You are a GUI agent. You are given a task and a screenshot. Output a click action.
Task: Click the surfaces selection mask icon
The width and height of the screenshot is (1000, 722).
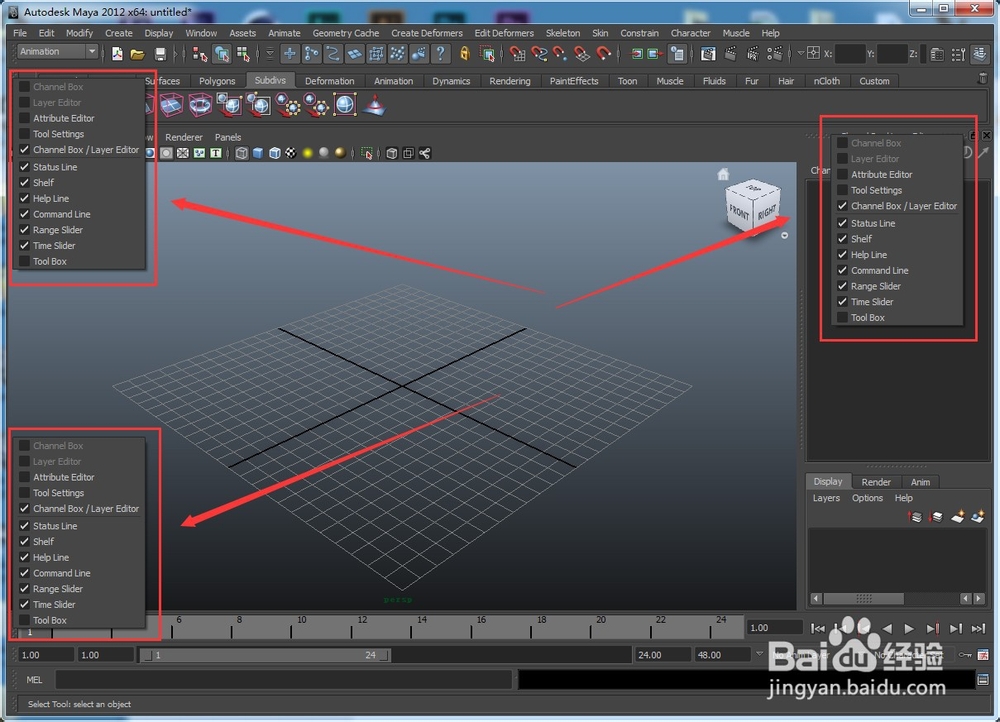(354, 54)
